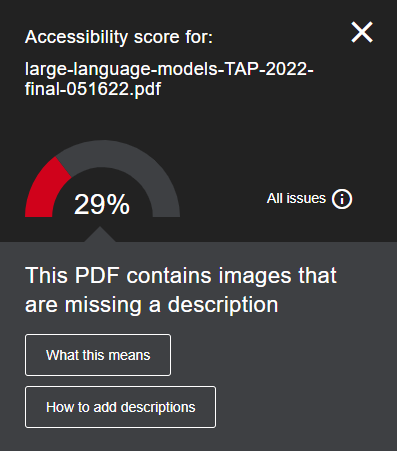Select the All issues label
Image resolution: width=397 pixels, height=451 pixels.
296,198
